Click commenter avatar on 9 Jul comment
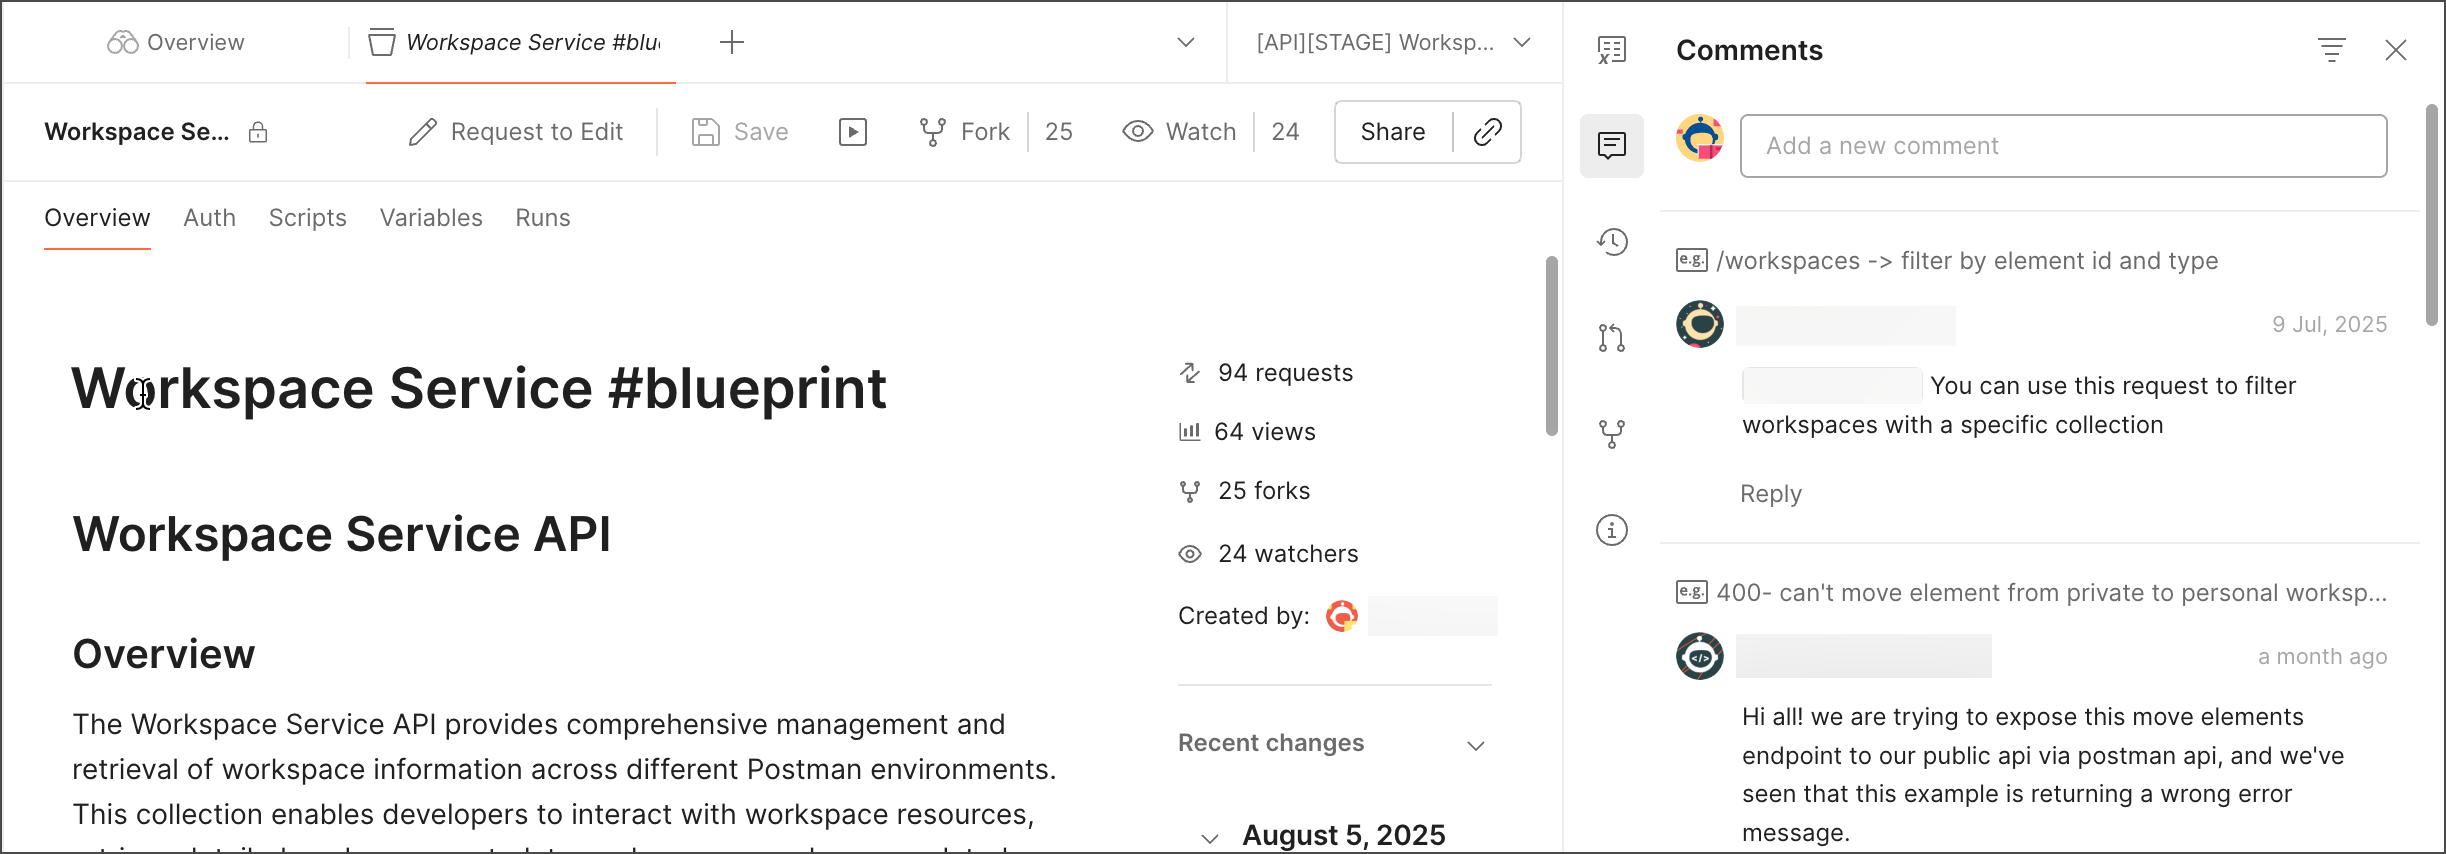 (1700, 324)
